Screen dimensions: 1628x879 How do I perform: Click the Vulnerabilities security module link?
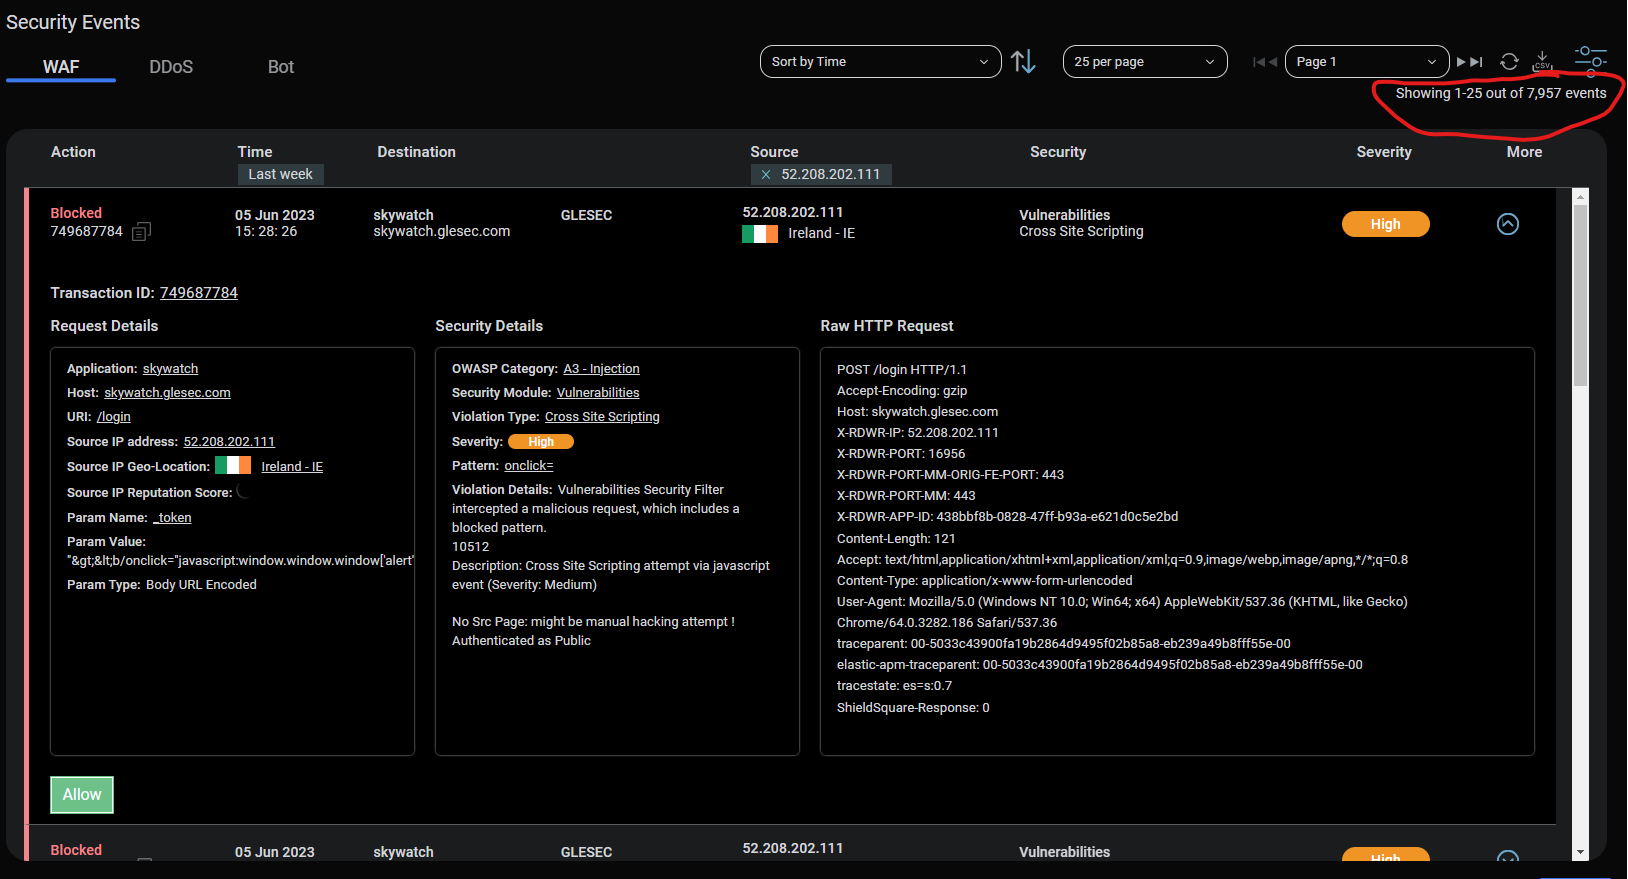coord(598,393)
